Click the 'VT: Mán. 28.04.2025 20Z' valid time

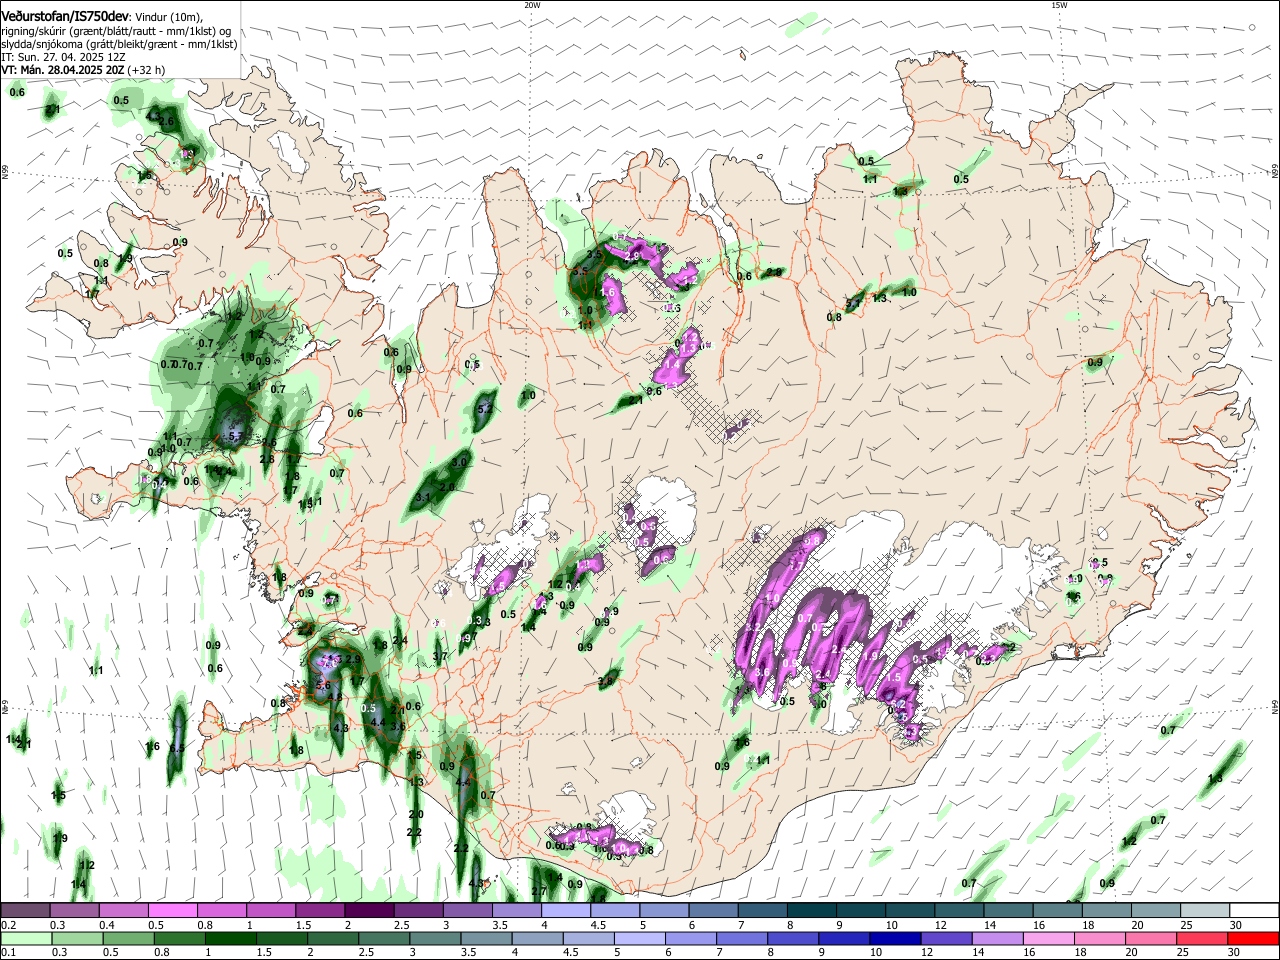(63, 70)
